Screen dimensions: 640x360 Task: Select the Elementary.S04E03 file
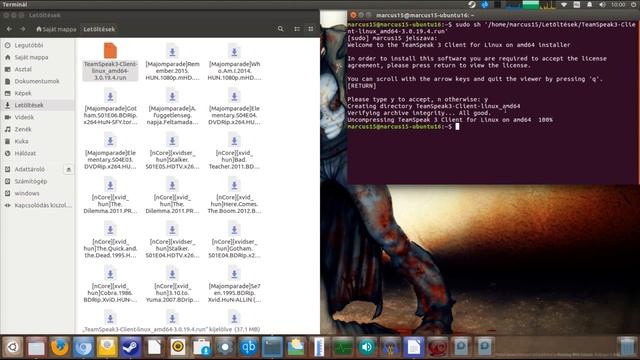pyautogui.click(x=110, y=151)
